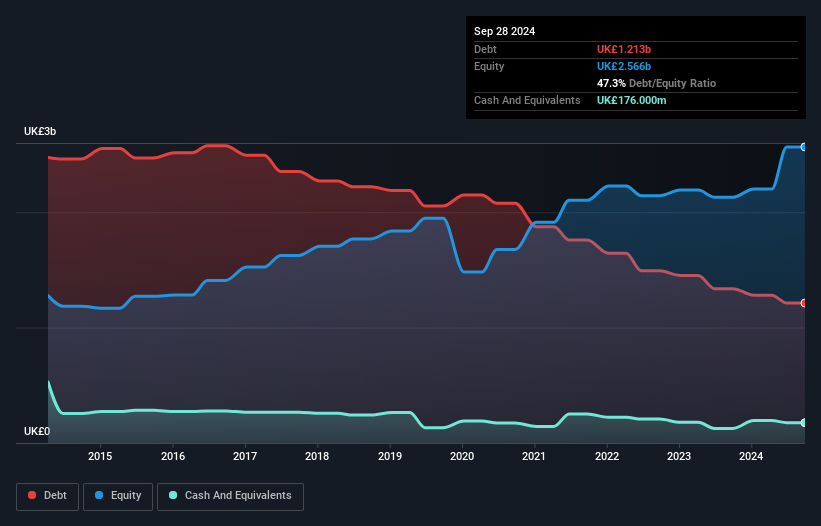
Task: Click the tooltip's Equity row label
Action: point(490,66)
